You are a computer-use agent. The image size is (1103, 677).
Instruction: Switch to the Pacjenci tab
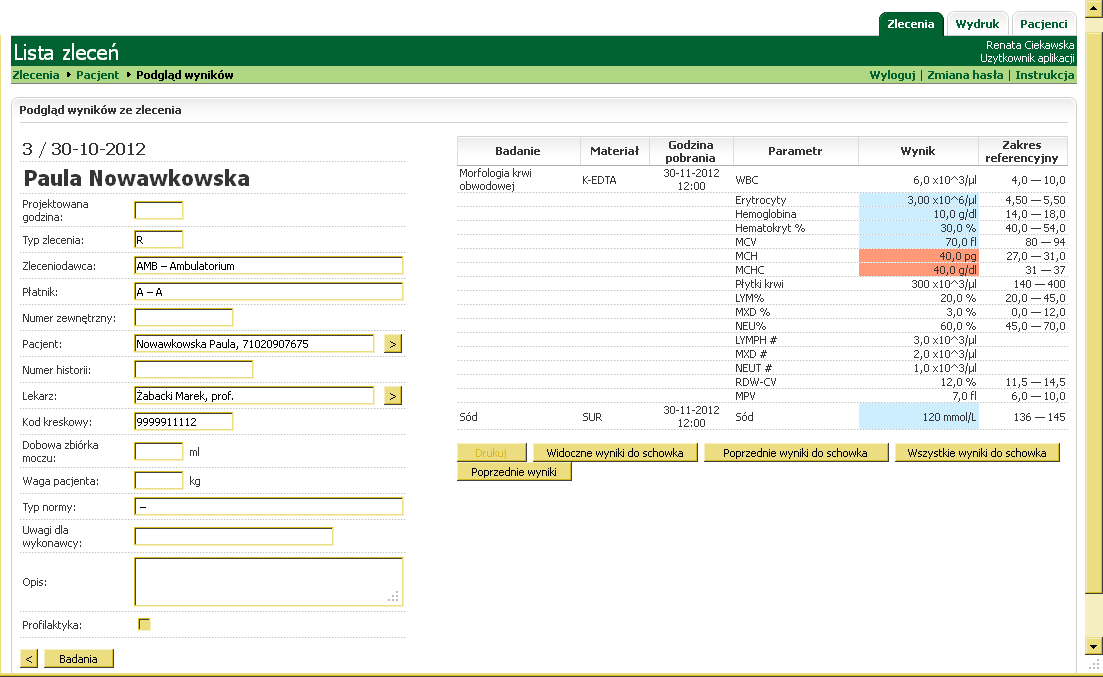click(1043, 24)
